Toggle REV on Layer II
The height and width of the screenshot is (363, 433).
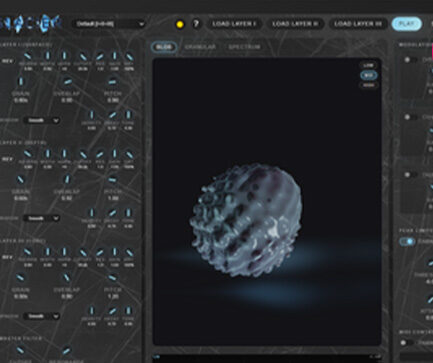[x=7, y=159]
